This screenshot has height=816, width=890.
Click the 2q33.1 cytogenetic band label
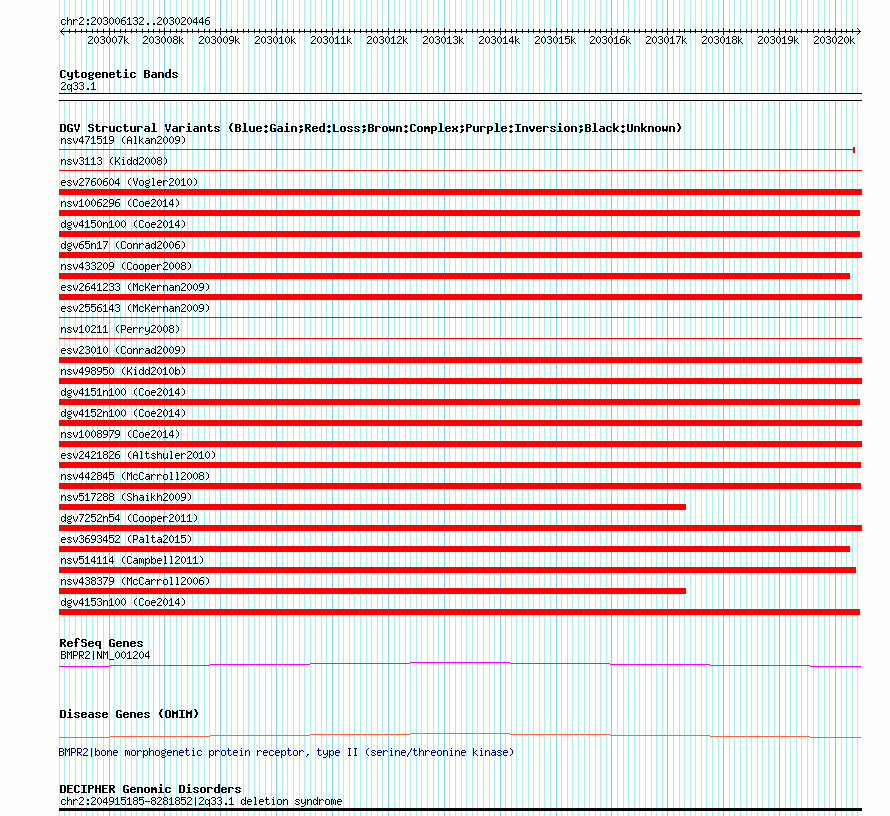tap(78, 87)
